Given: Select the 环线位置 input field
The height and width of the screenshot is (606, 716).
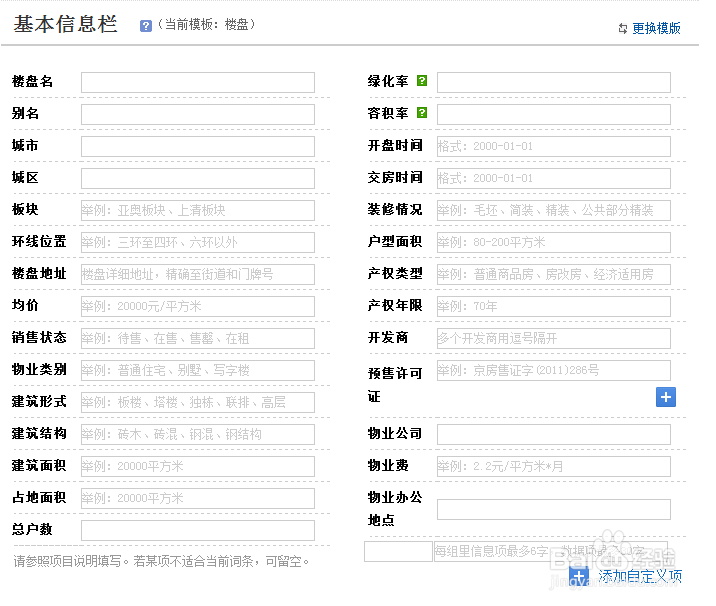Looking at the screenshot, I should click(x=198, y=242).
